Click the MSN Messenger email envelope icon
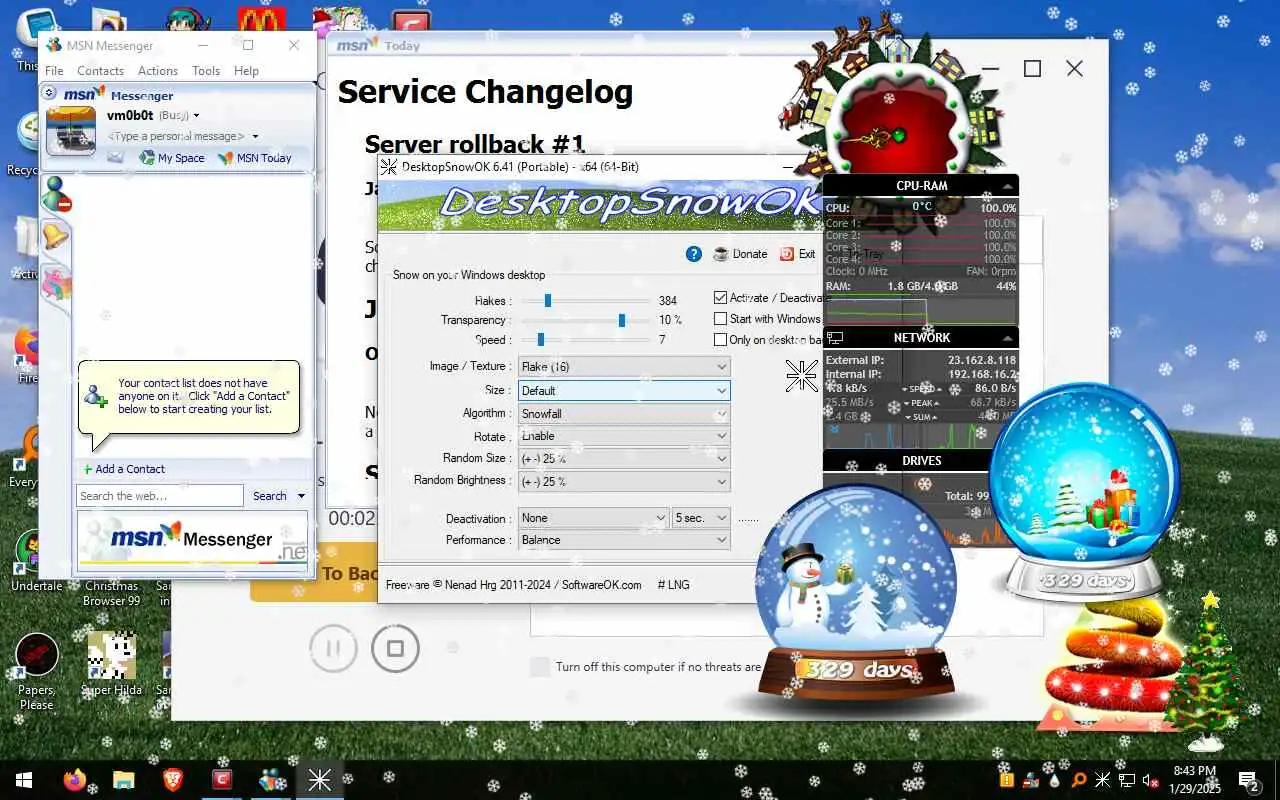1280x800 pixels. 116,157
